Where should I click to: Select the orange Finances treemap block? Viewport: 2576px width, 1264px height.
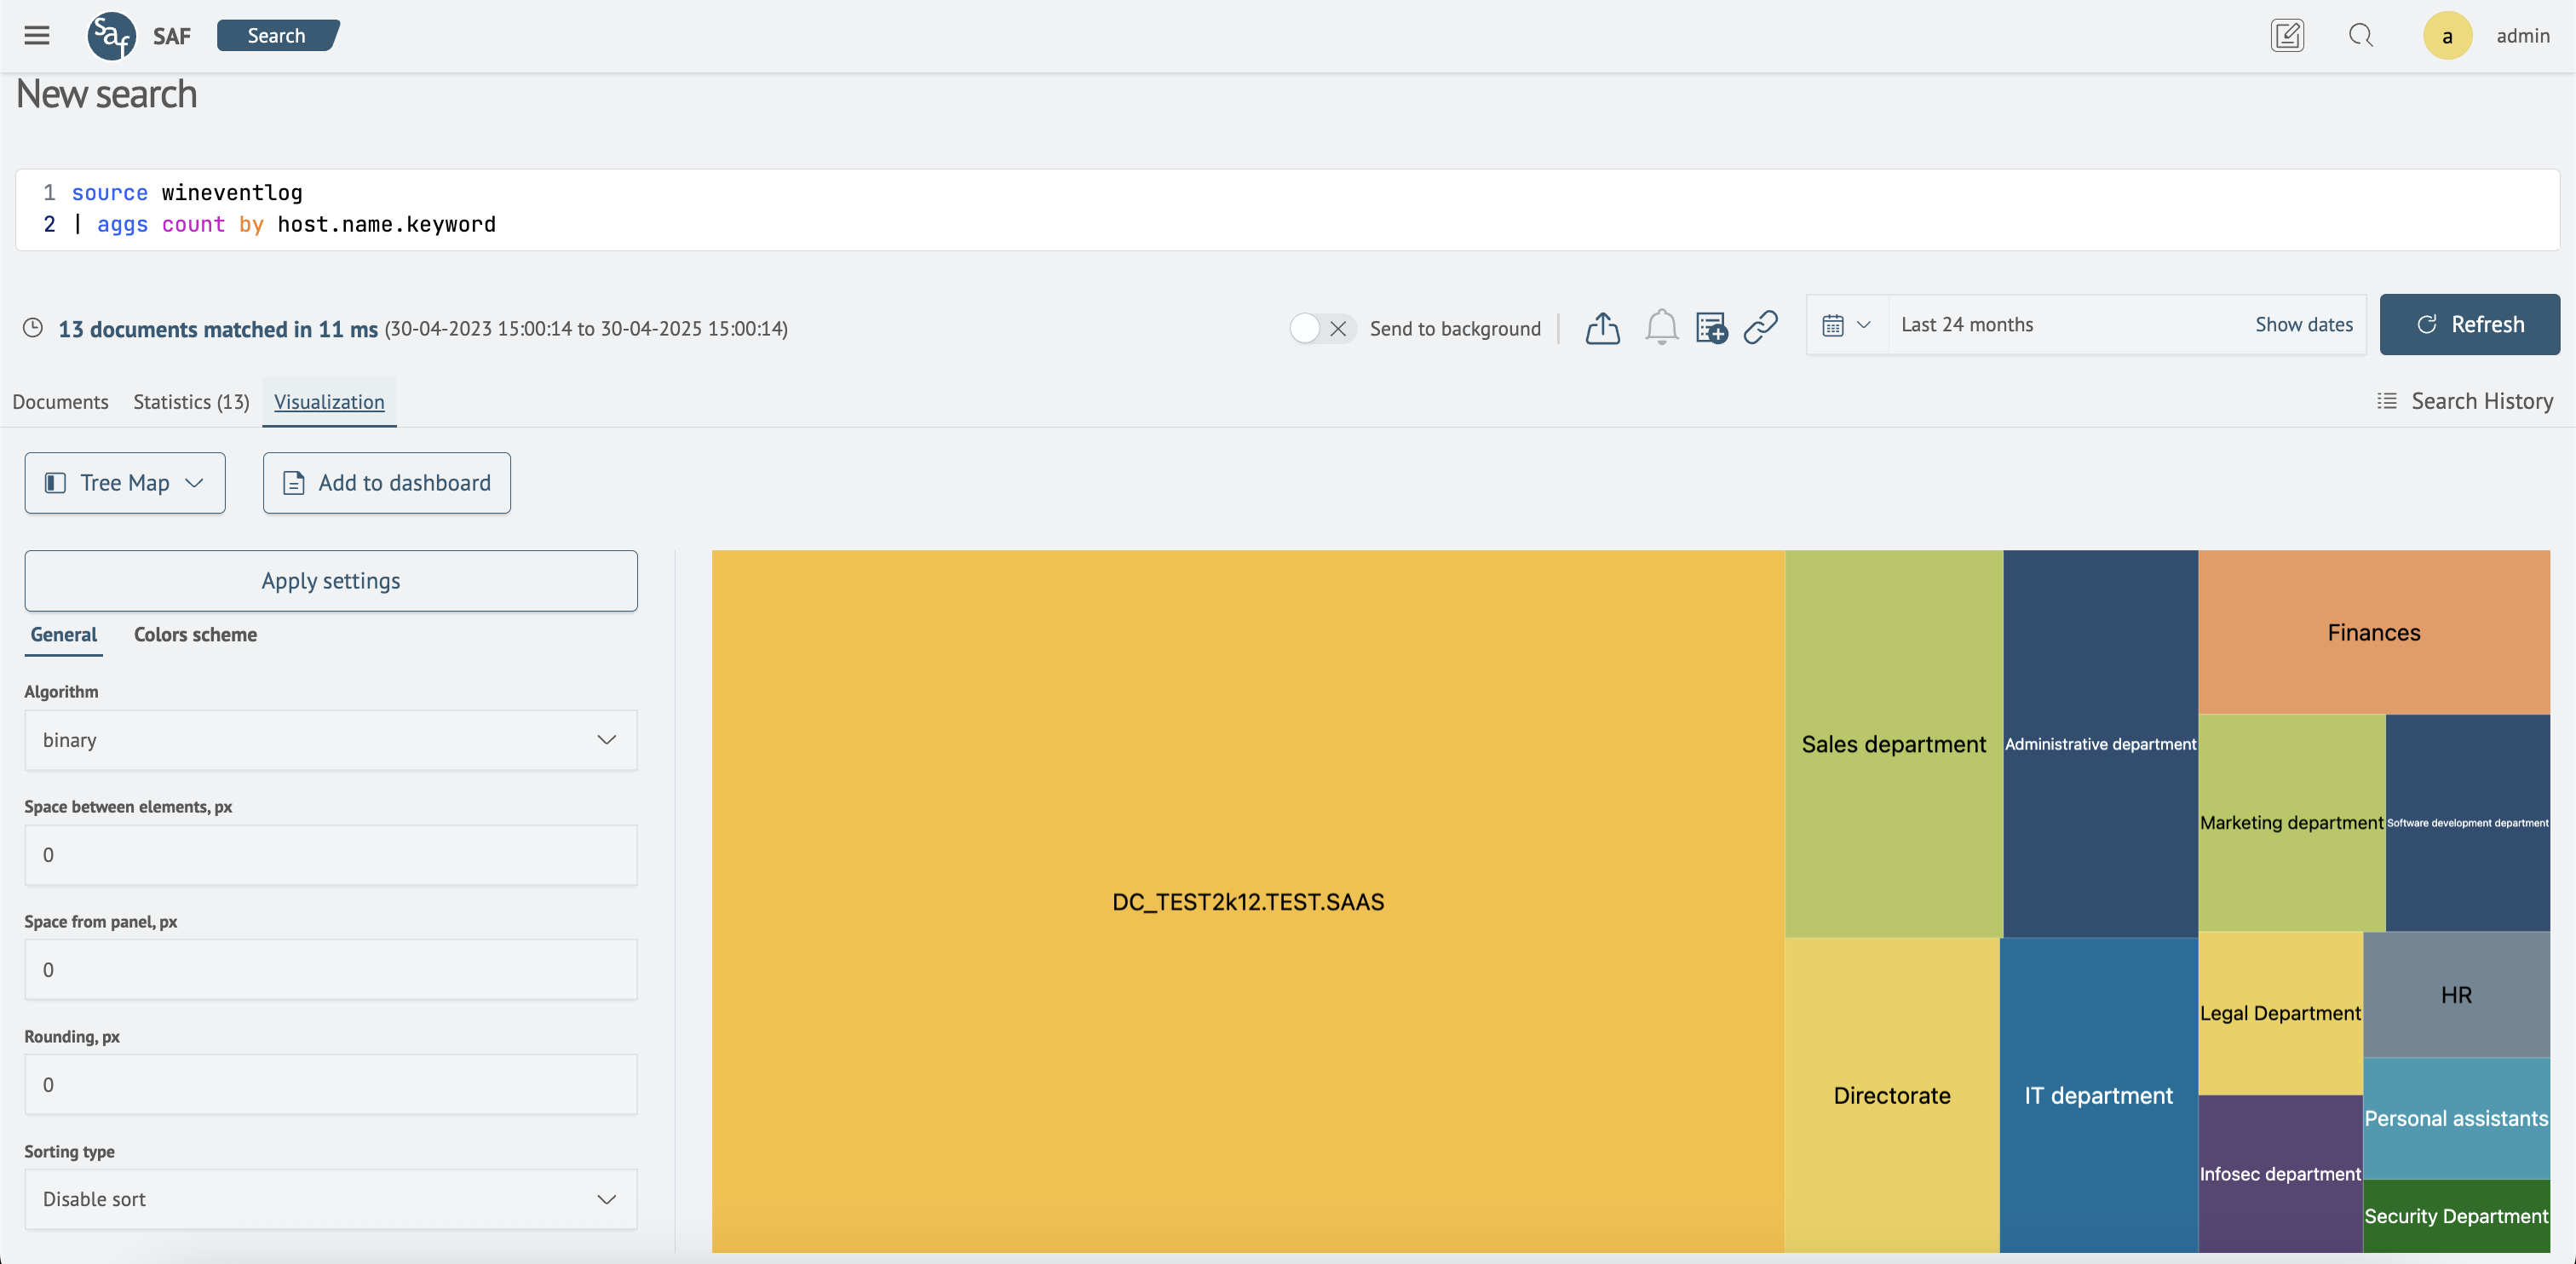click(2373, 632)
